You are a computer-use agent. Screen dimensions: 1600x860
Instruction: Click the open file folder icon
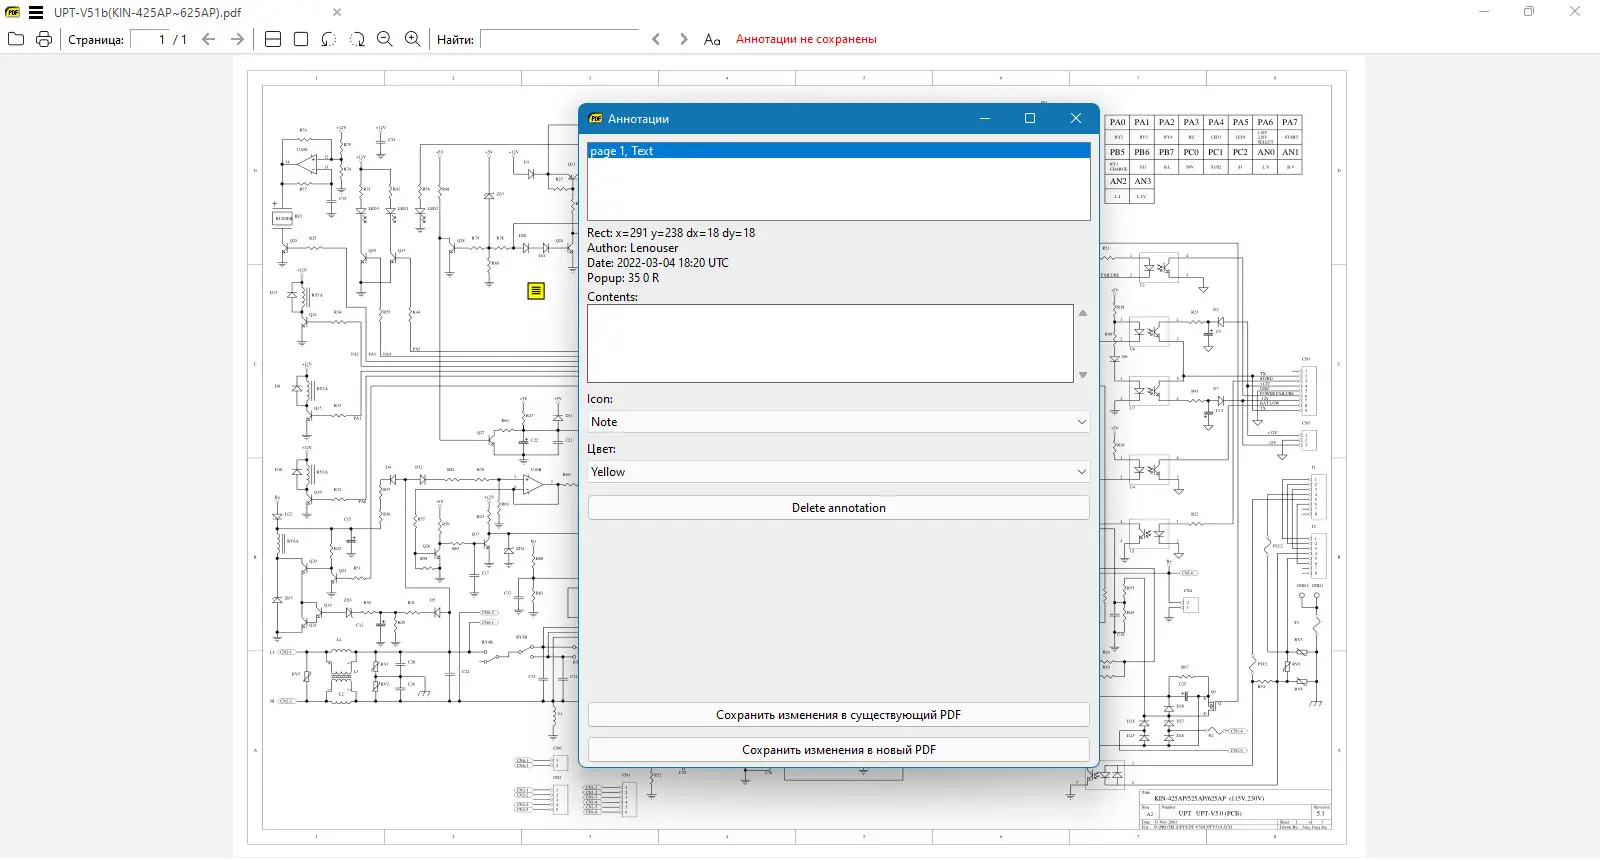tap(16, 39)
